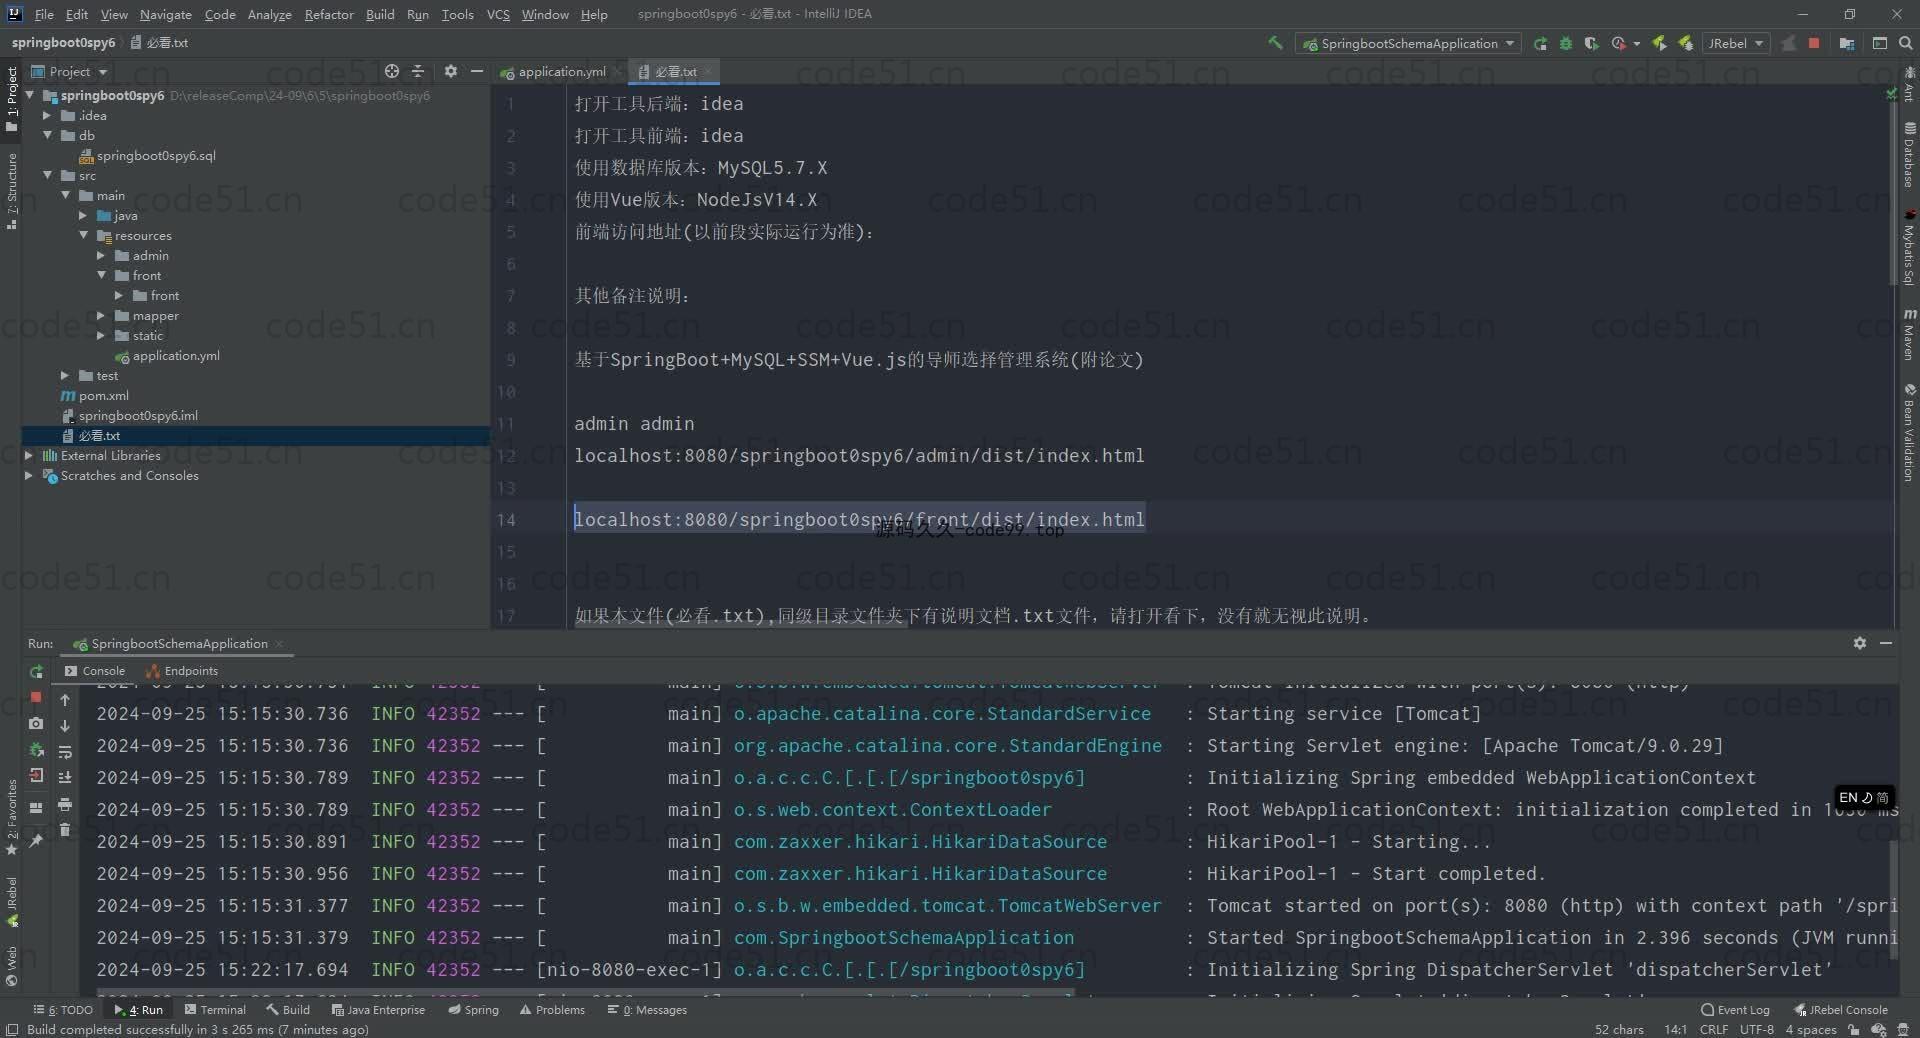Viewport: 1920px width, 1038px height.
Task: Expand External Libraries node
Action: tap(29, 455)
